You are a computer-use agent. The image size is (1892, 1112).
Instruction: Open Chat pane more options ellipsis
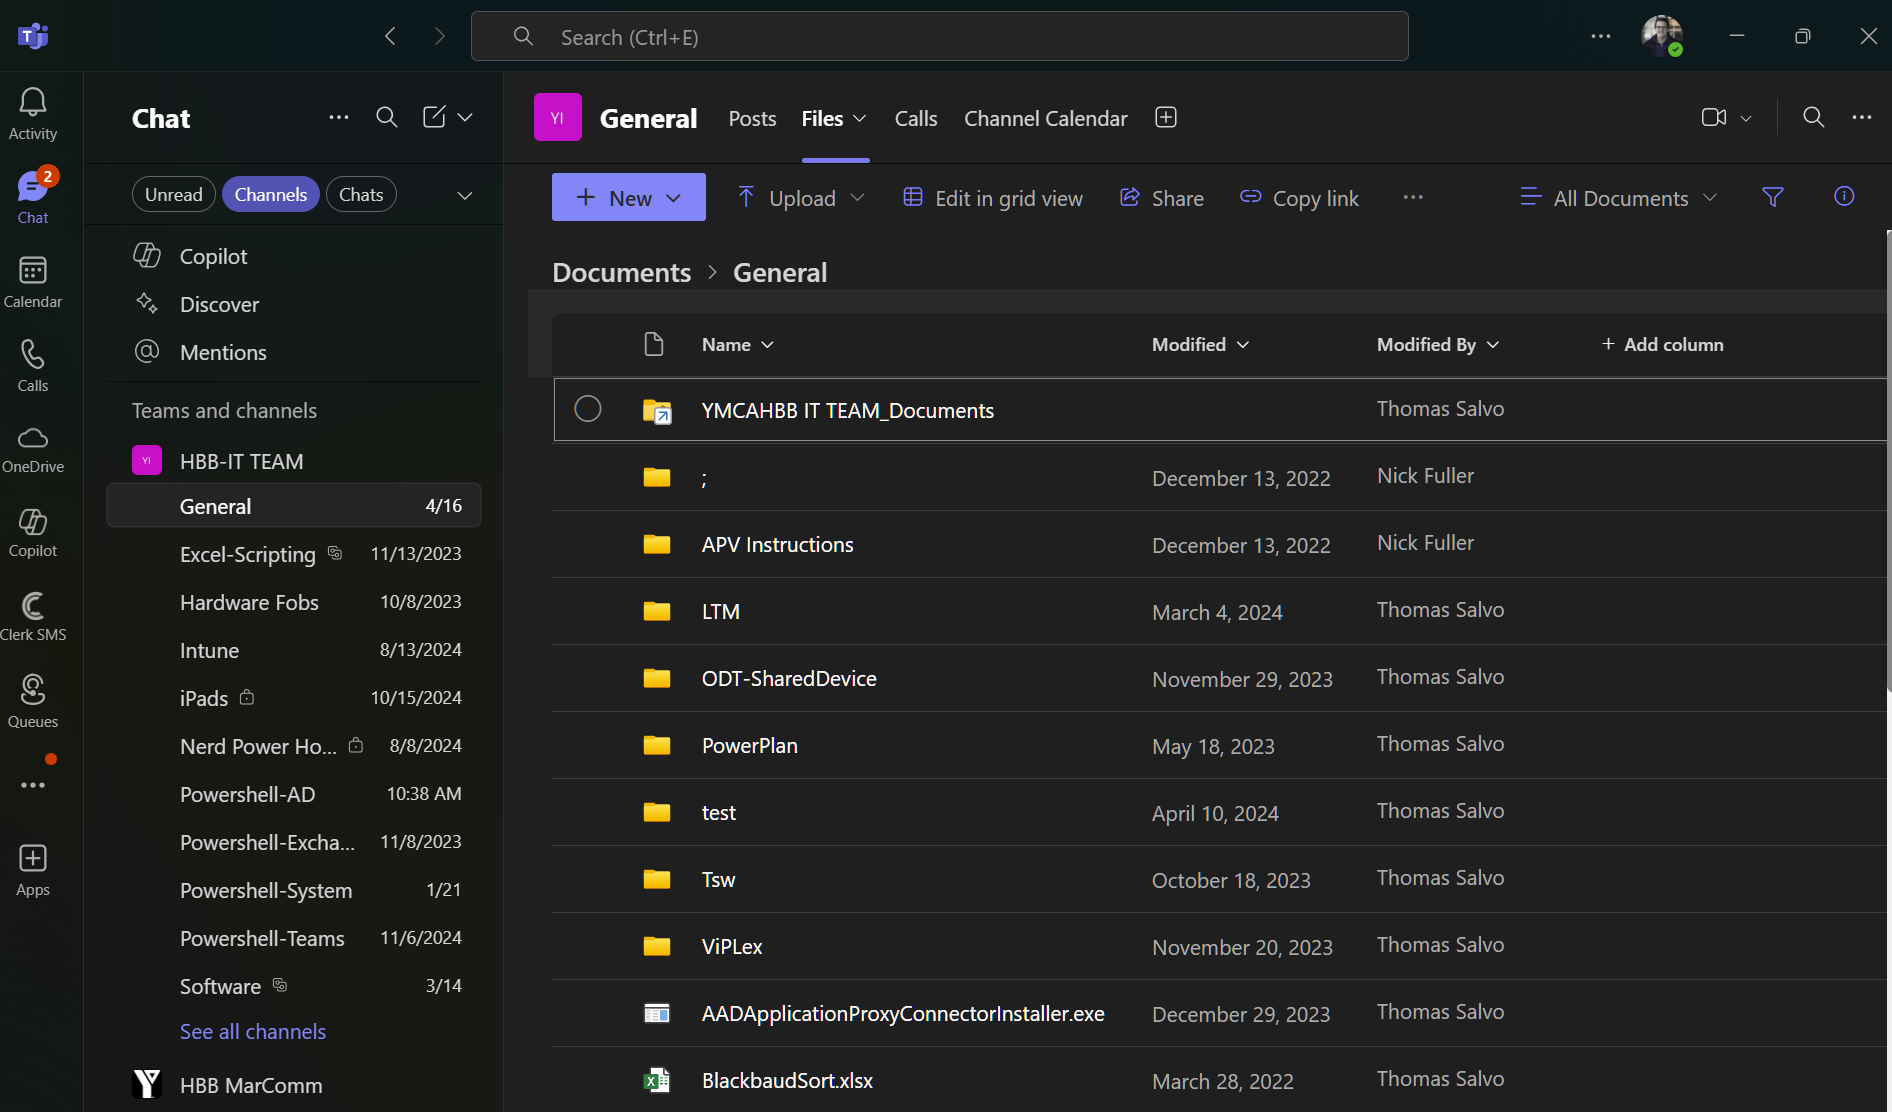pyautogui.click(x=339, y=118)
